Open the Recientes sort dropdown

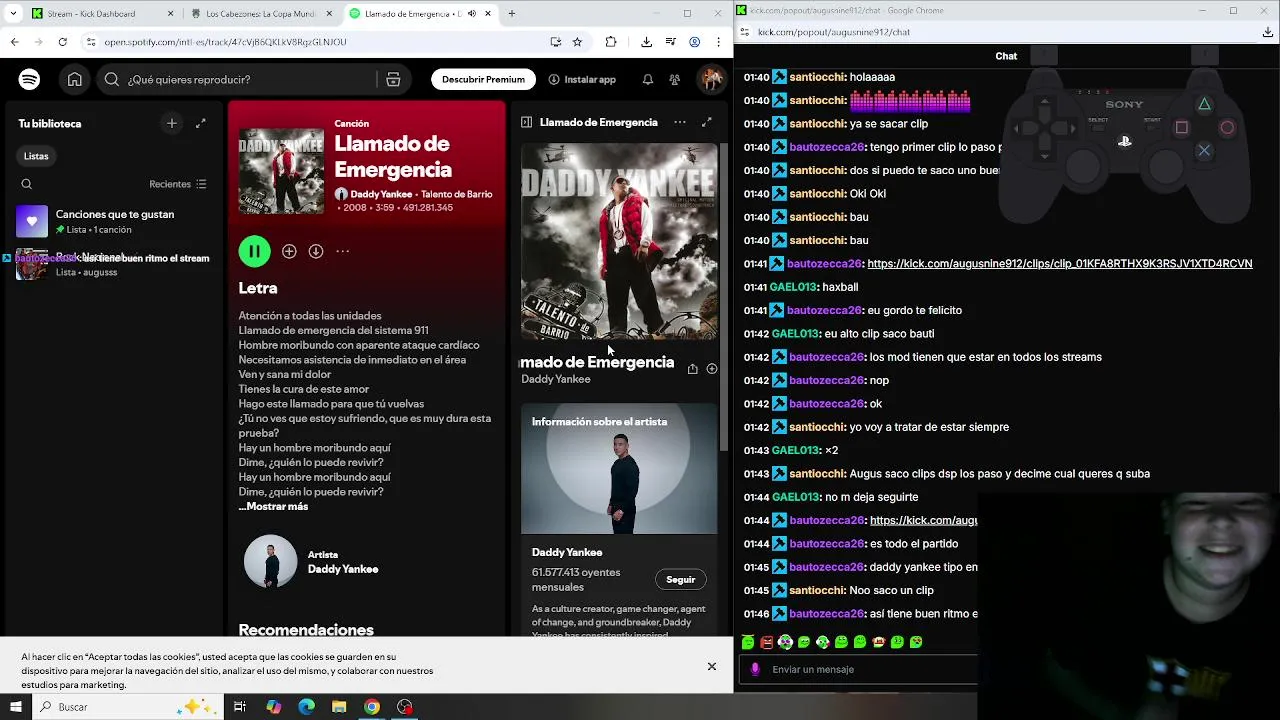tap(178, 184)
